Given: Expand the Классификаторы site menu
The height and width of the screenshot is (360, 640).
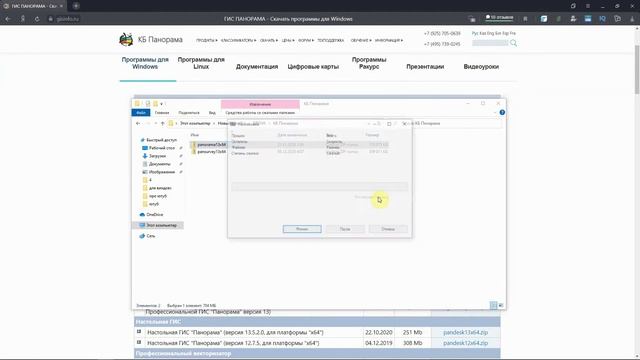Looking at the screenshot, I should 238,40.
